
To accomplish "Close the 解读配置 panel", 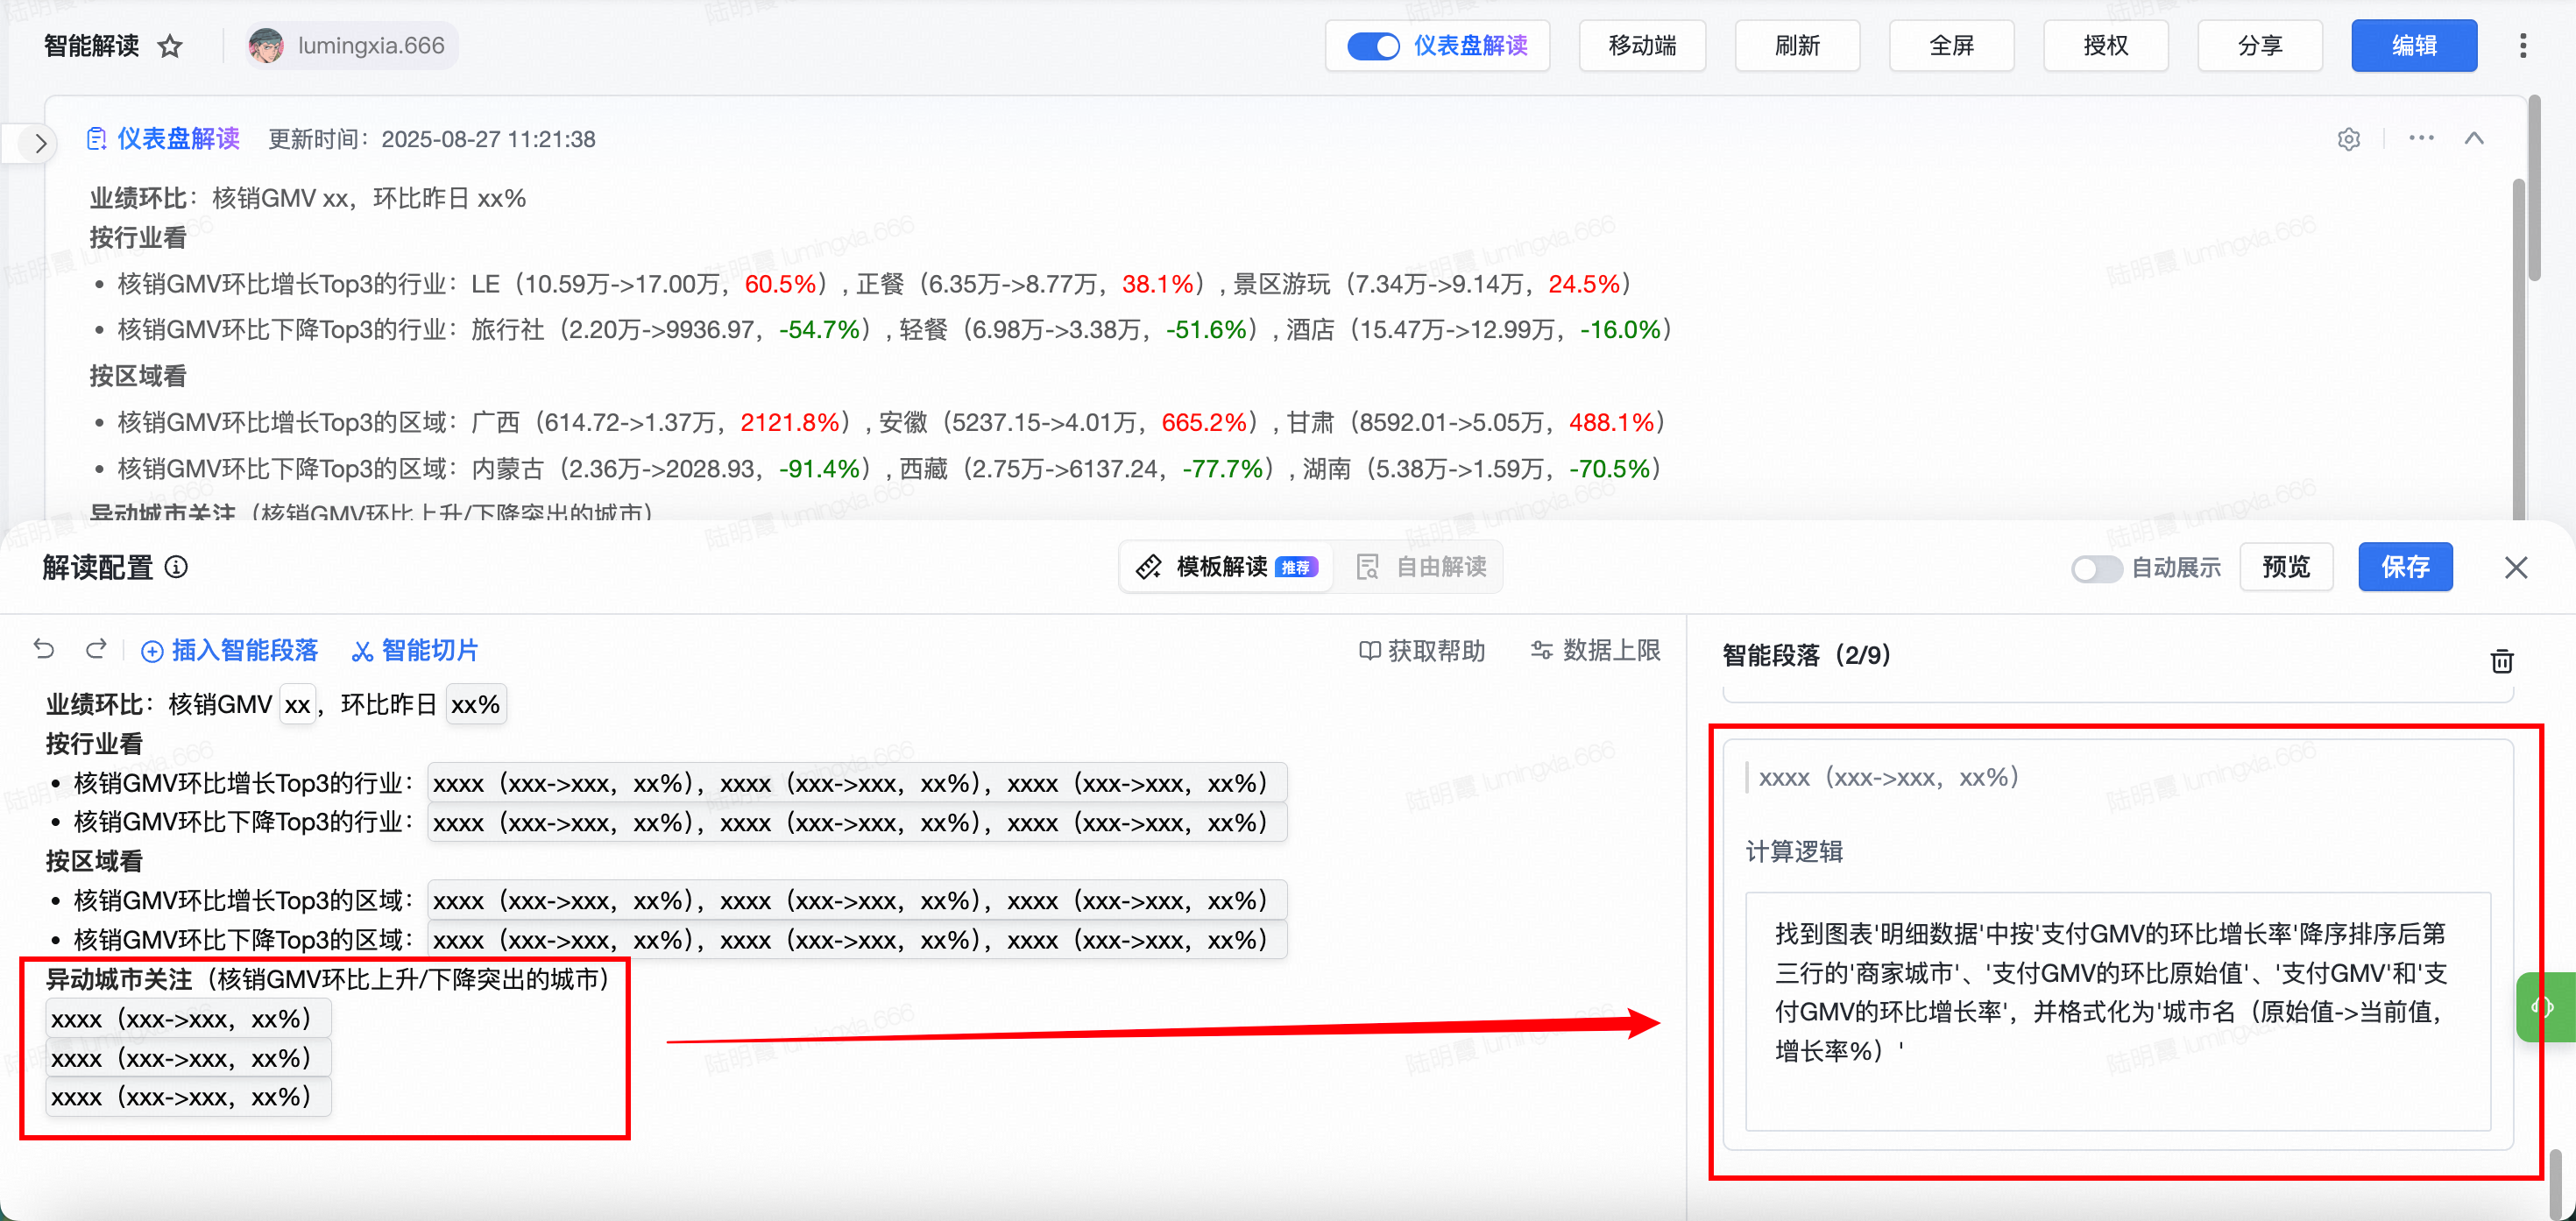I will (x=2516, y=567).
